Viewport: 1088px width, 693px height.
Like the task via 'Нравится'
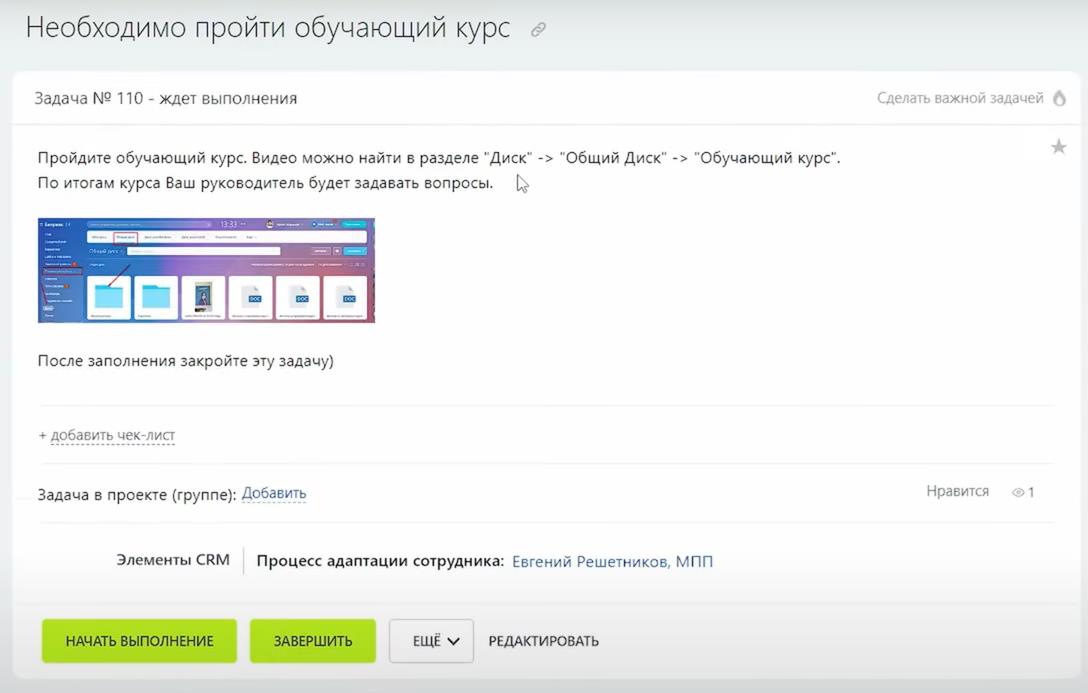(x=957, y=491)
